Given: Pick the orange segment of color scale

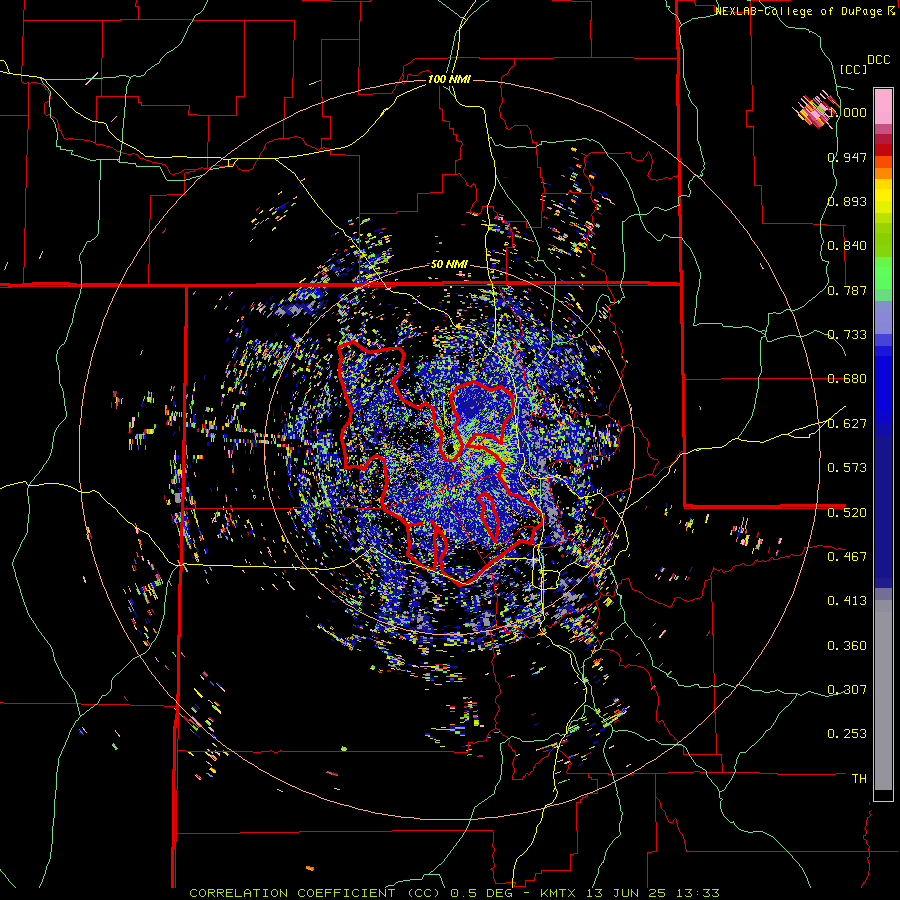Looking at the screenshot, I should pos(883,173).
